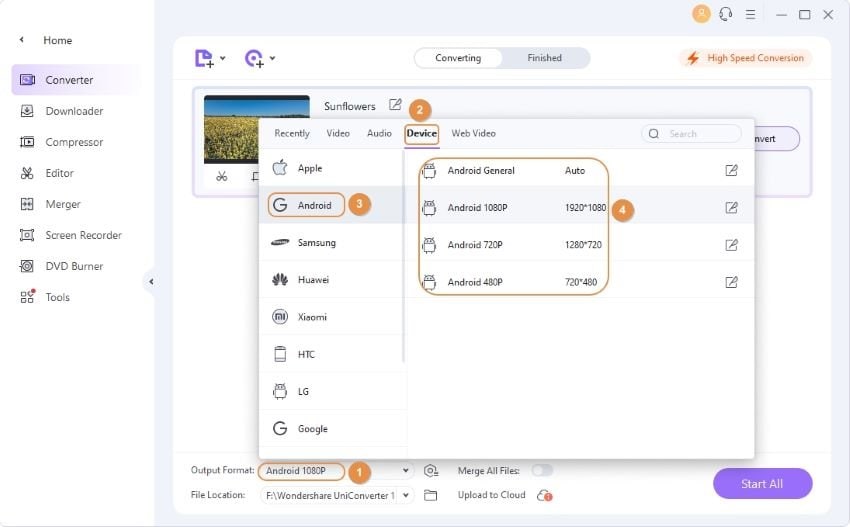
Task: Edit Android General preset settings
Action: (x=731, y=170)
